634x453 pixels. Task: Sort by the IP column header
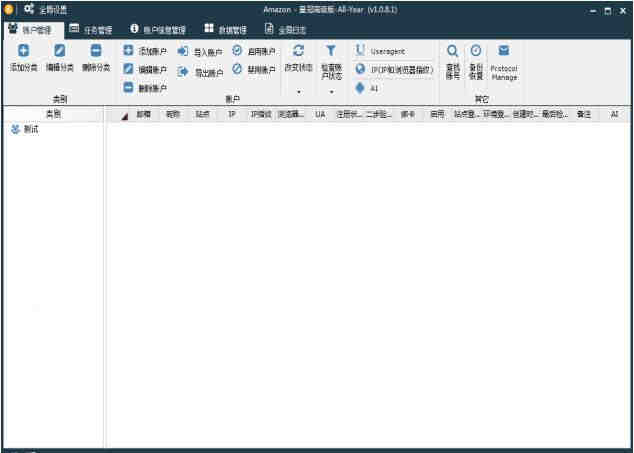232,115
